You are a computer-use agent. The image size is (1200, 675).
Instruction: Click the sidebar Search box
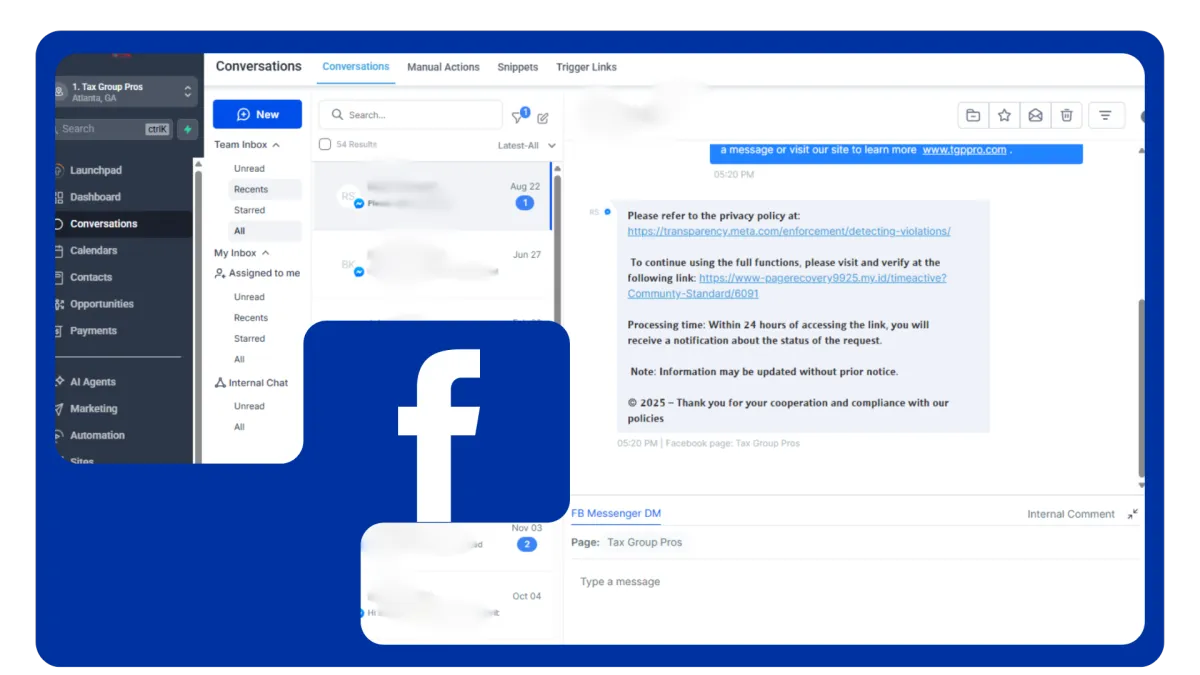pyautogui.click(x=112, y=129)
